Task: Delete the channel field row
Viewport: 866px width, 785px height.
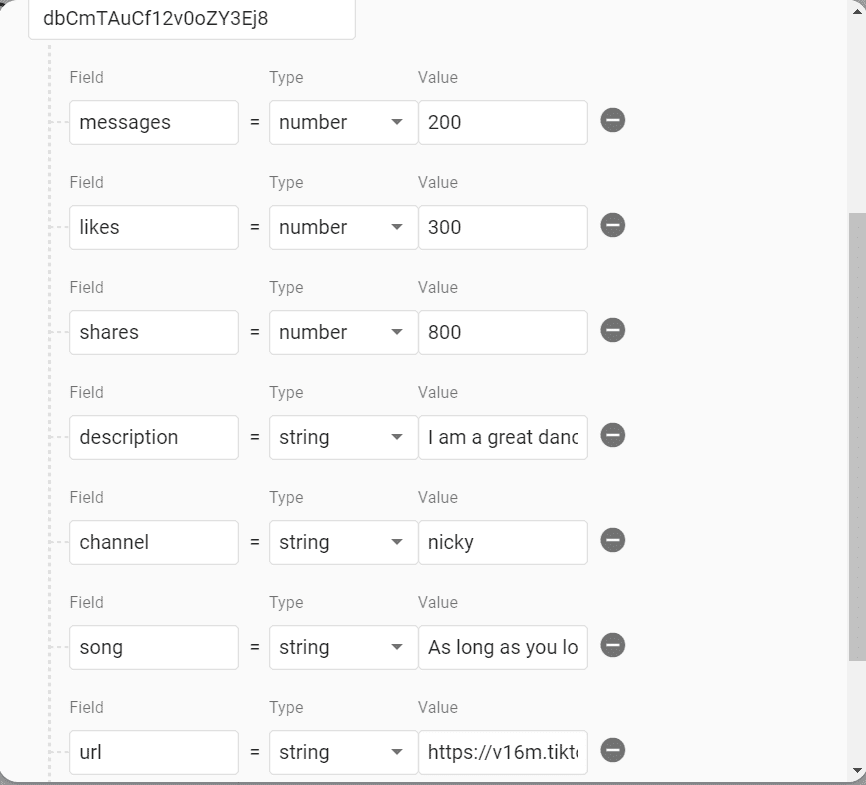Action: point(613,541)
